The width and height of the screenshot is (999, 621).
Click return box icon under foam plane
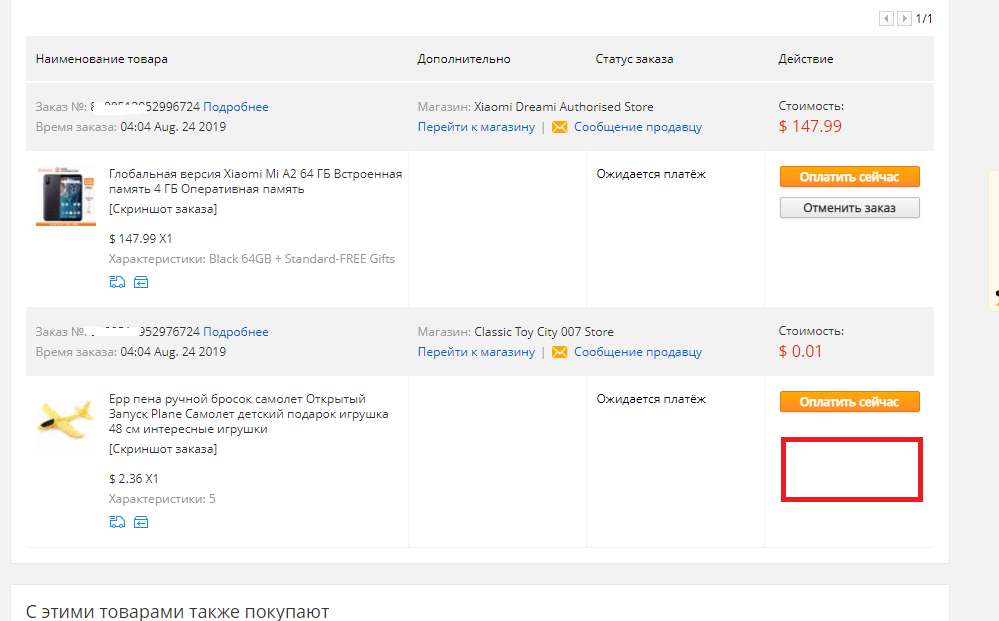[141, 522]
